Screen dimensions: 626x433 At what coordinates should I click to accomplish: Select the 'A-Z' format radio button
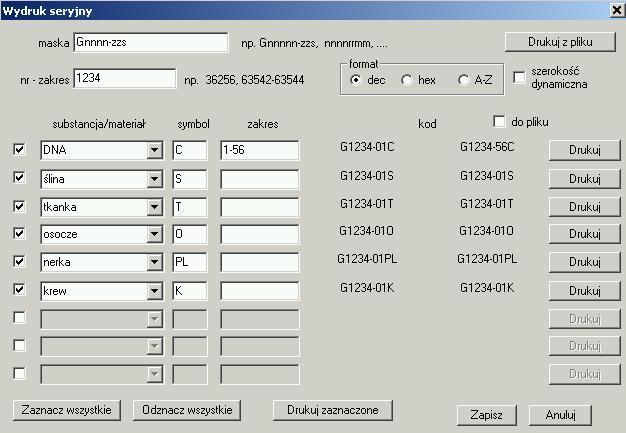click(463, 80)
